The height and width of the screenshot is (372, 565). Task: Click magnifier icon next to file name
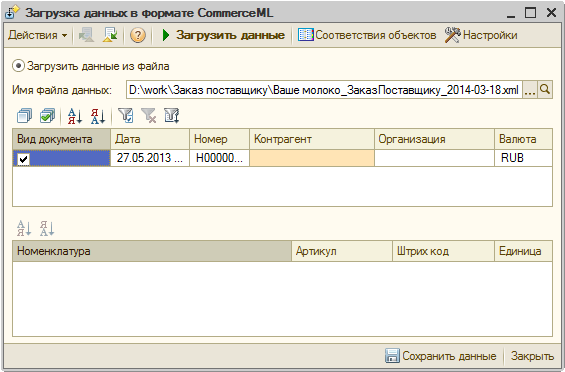coord(545,89)
